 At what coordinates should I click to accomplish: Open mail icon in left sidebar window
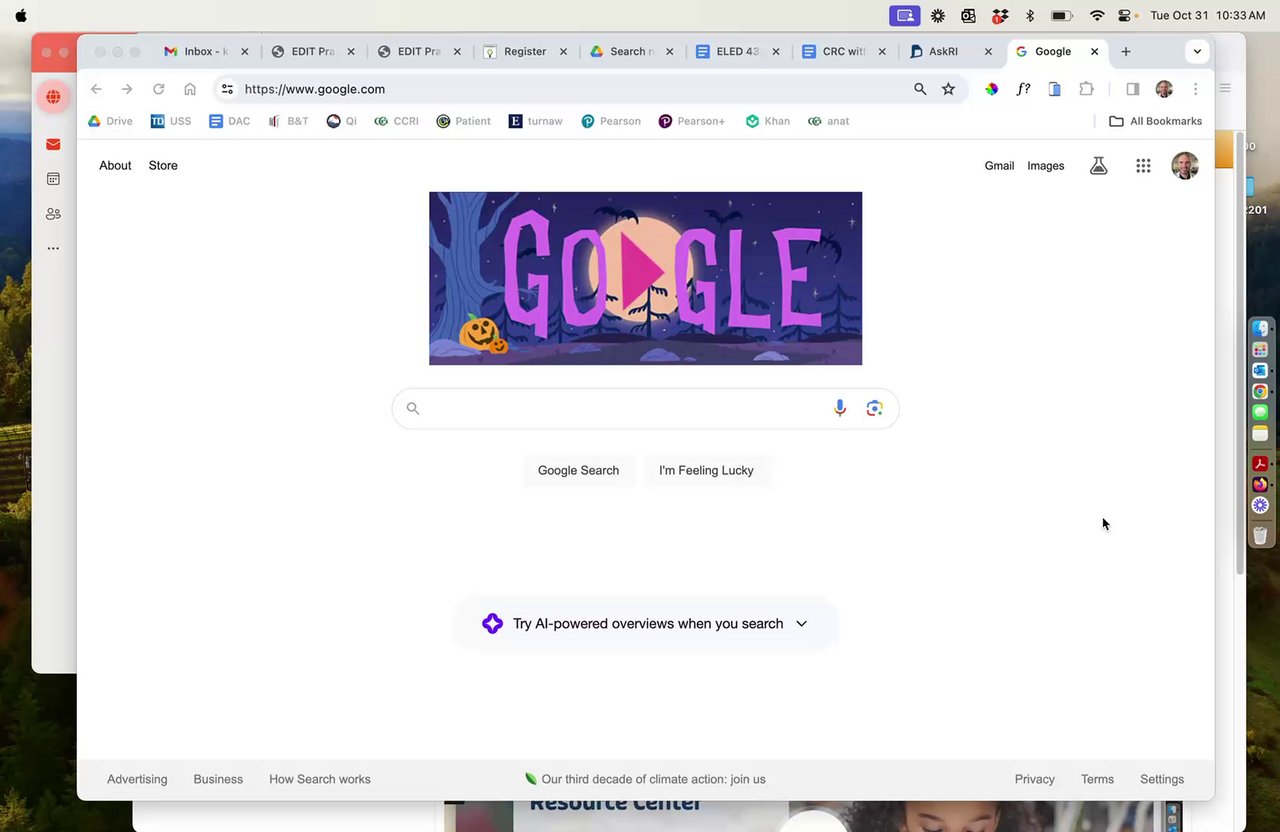click(x=53, y=144)
